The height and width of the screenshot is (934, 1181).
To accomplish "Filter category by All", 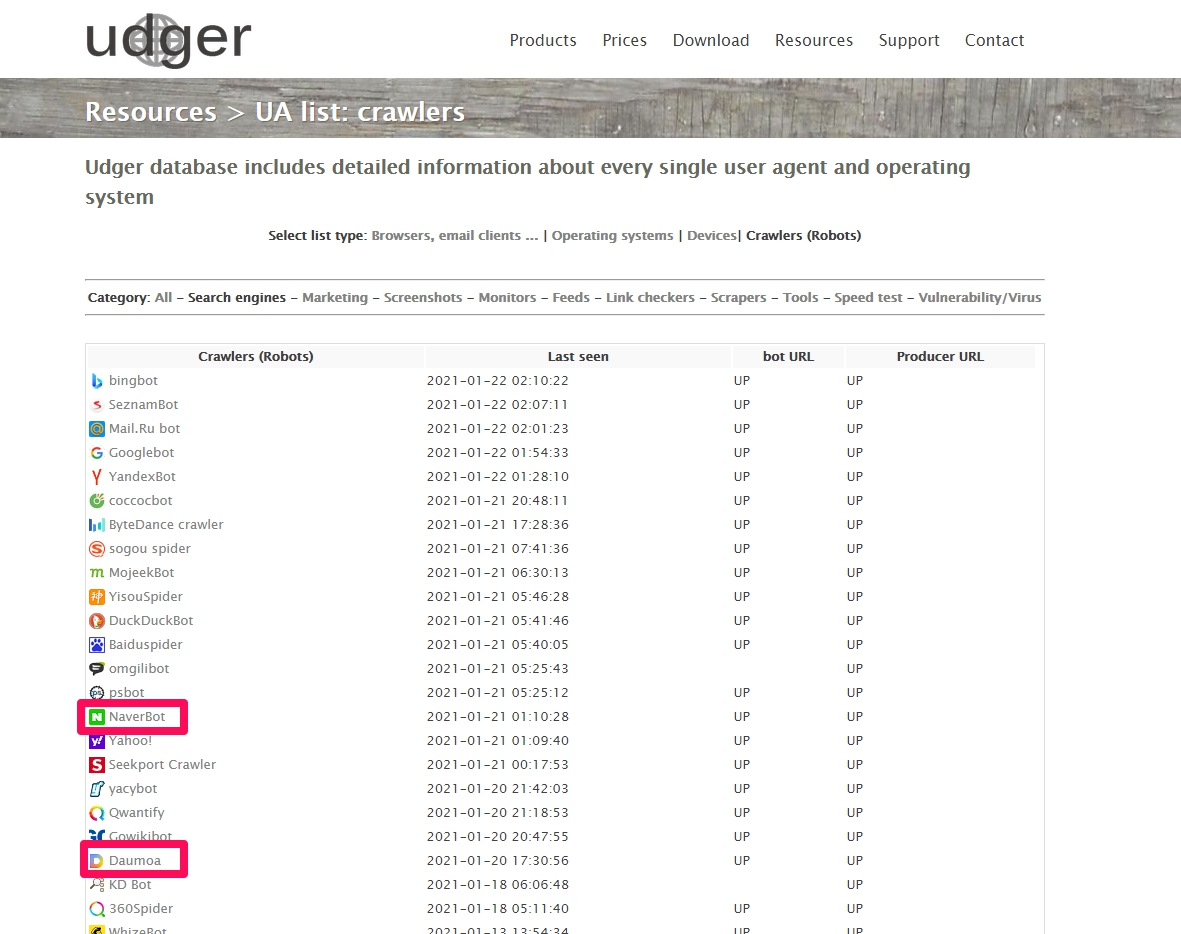I will click(163, 298).
